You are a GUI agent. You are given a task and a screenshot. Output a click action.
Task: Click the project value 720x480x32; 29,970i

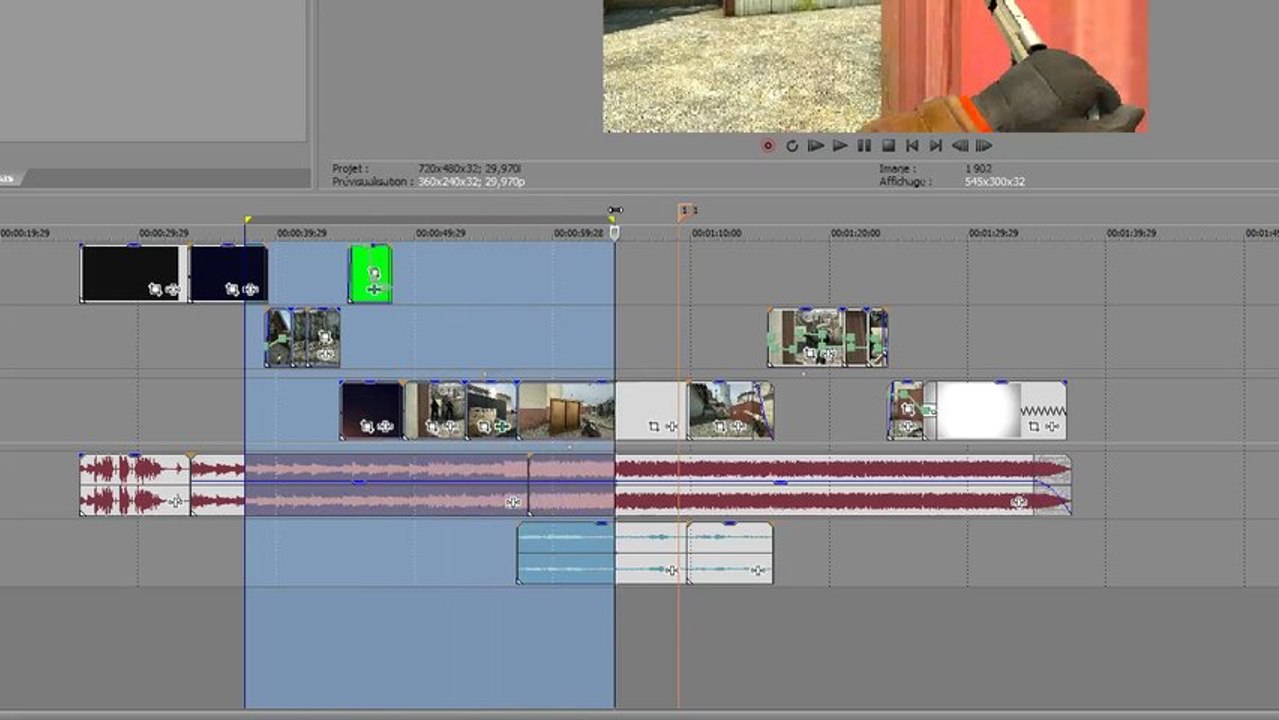469,169
